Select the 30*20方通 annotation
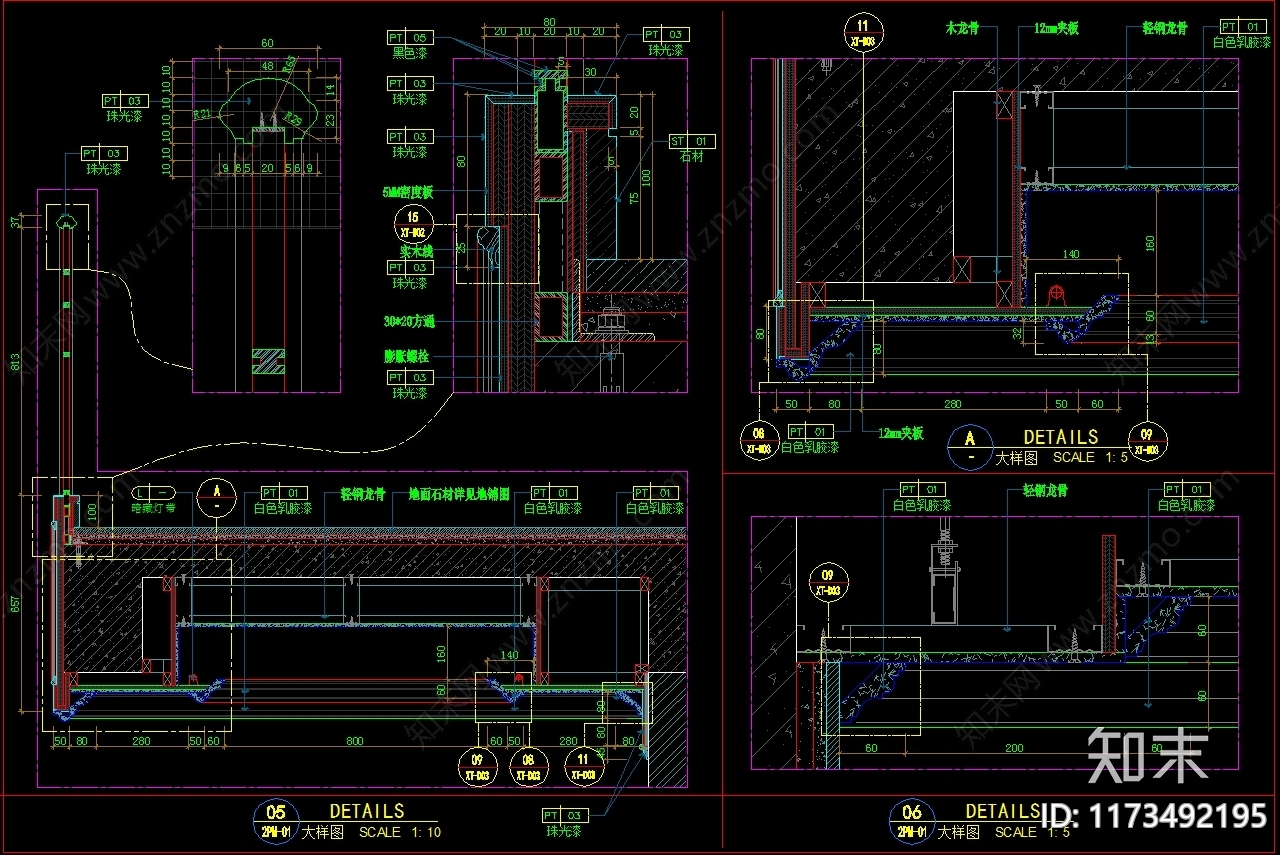Screen dimensions: 1280x855 pos(408,322)
